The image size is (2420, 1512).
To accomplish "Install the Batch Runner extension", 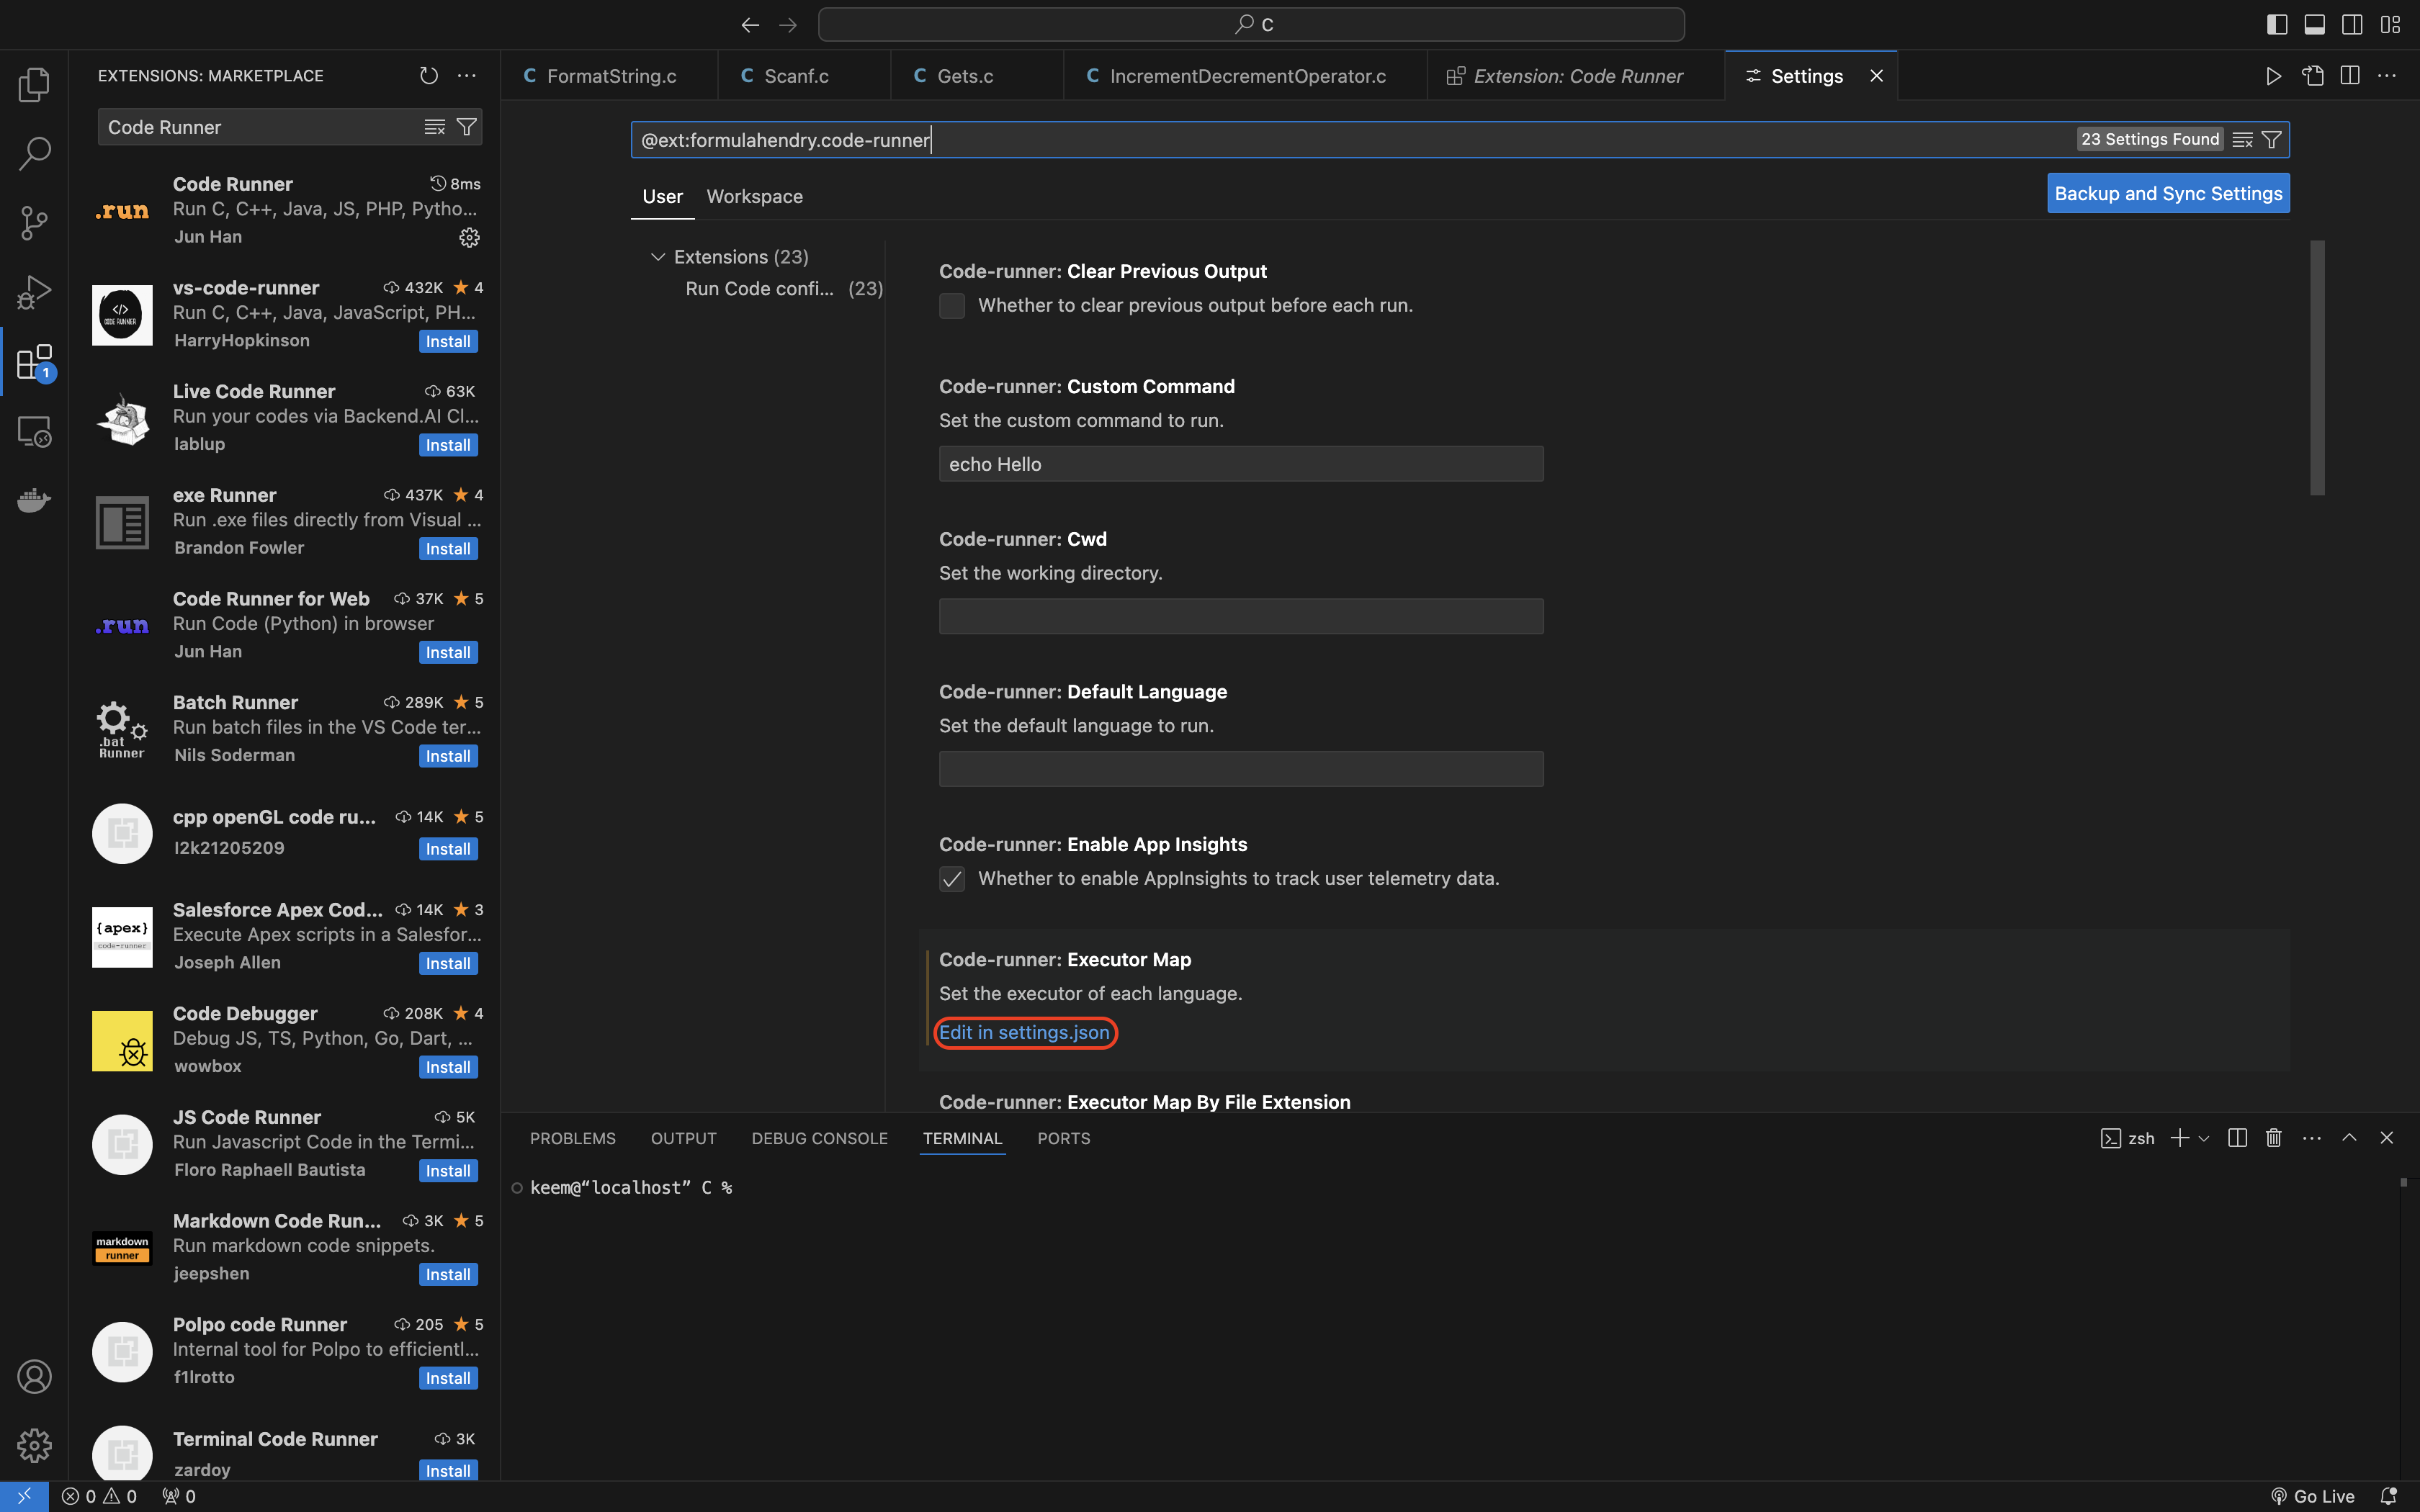I will tap(448, 757).
